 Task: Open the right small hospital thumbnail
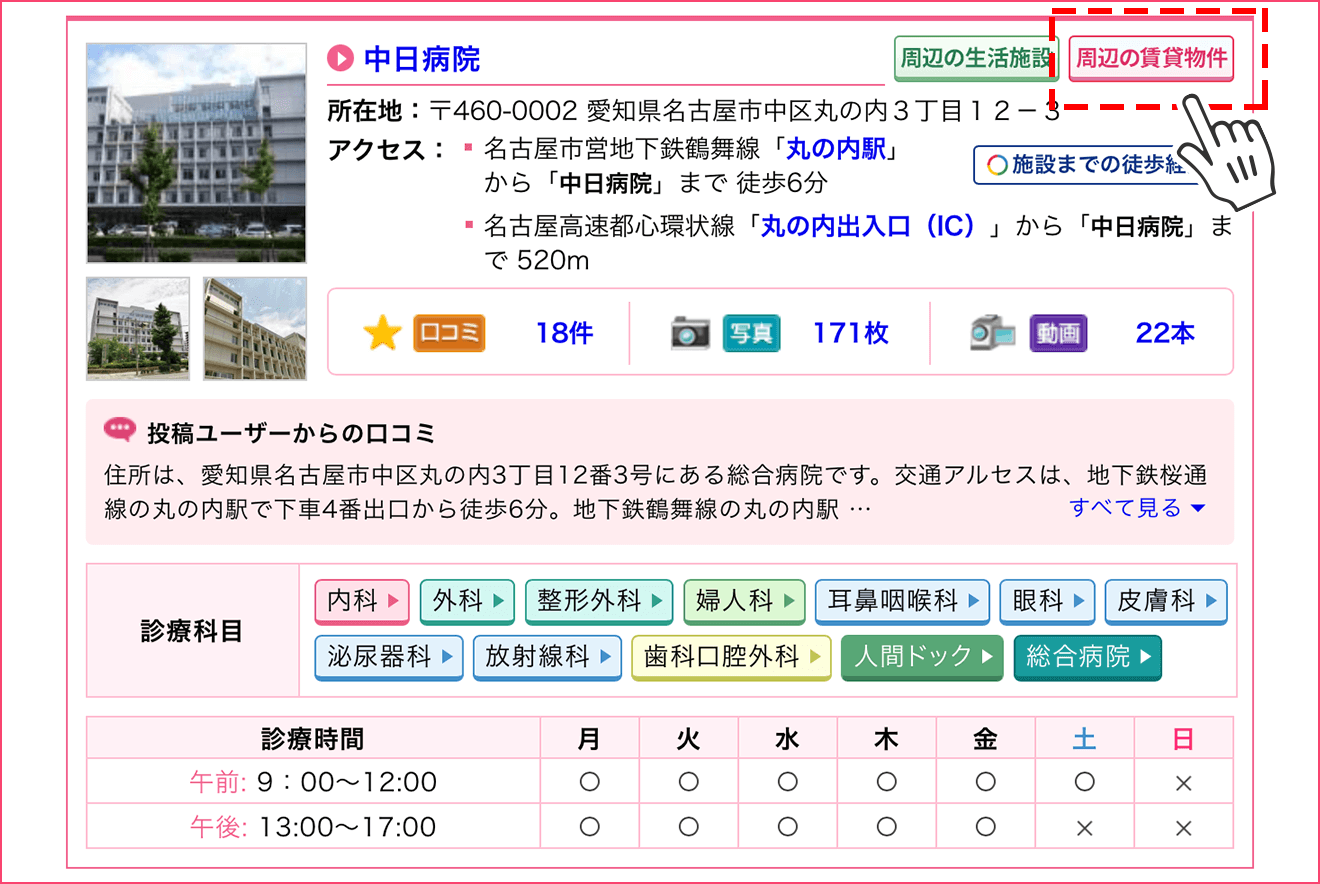pyautogui.click(x=255, y=329)
